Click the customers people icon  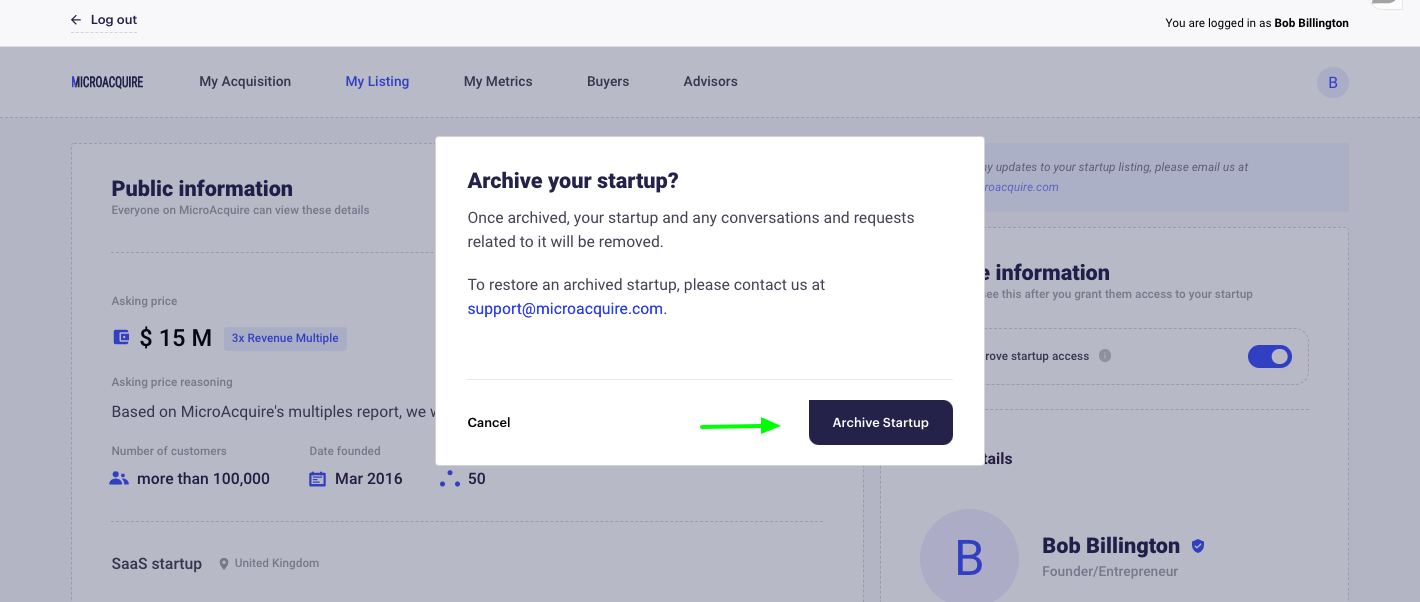click(119, 479)
